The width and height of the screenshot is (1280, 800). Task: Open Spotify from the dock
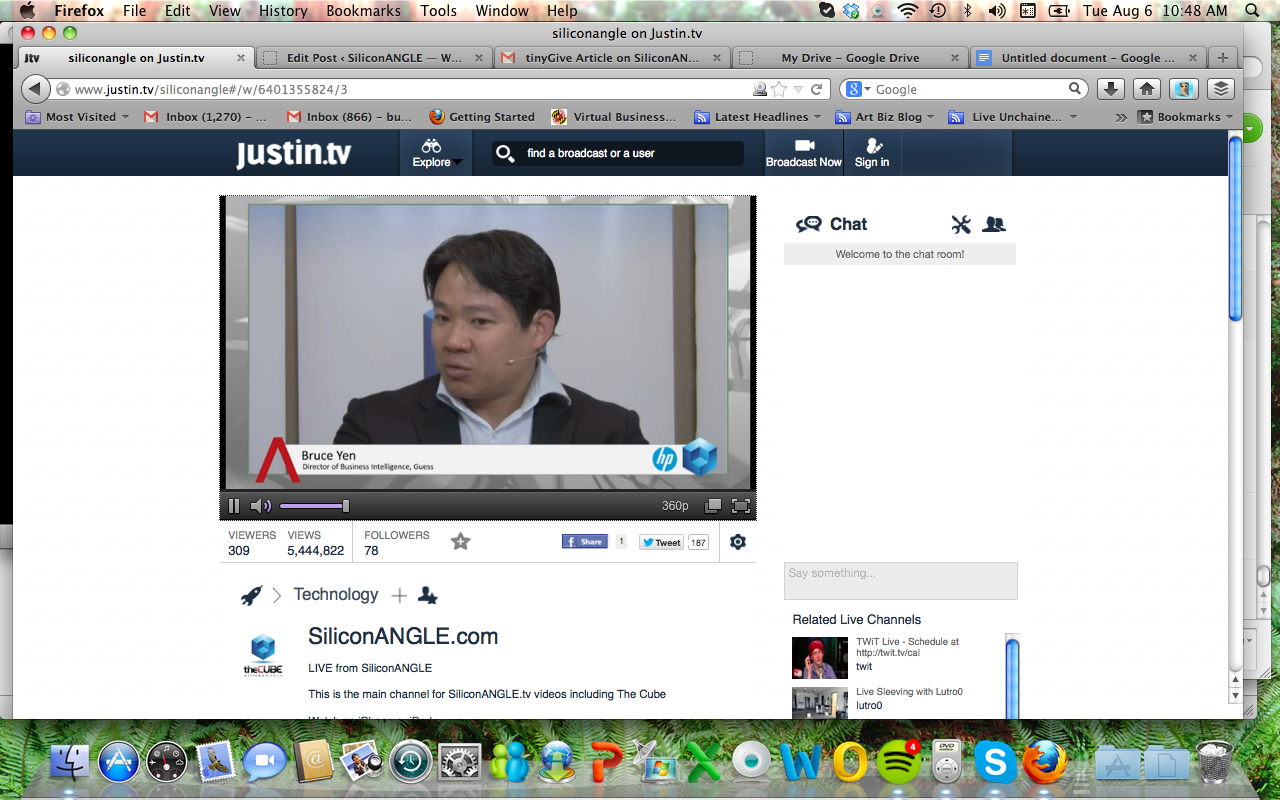click(x=898, y=763)
